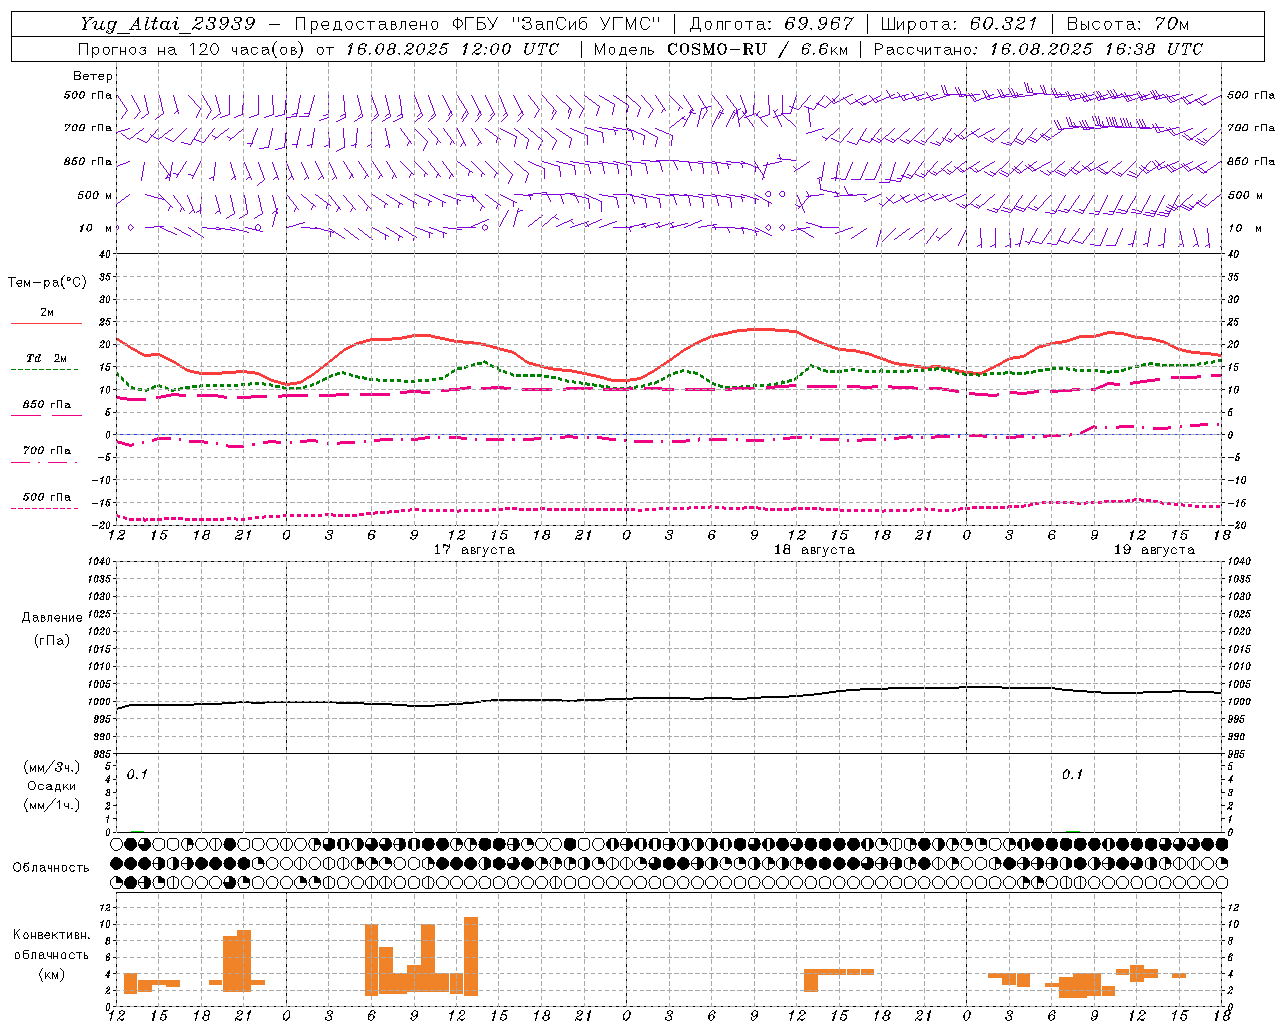This screenshot has height=1024, width=1280.
Task: Click the forecast start time 16.08.2025 12:00 UTC
Action: click(452, 49)
